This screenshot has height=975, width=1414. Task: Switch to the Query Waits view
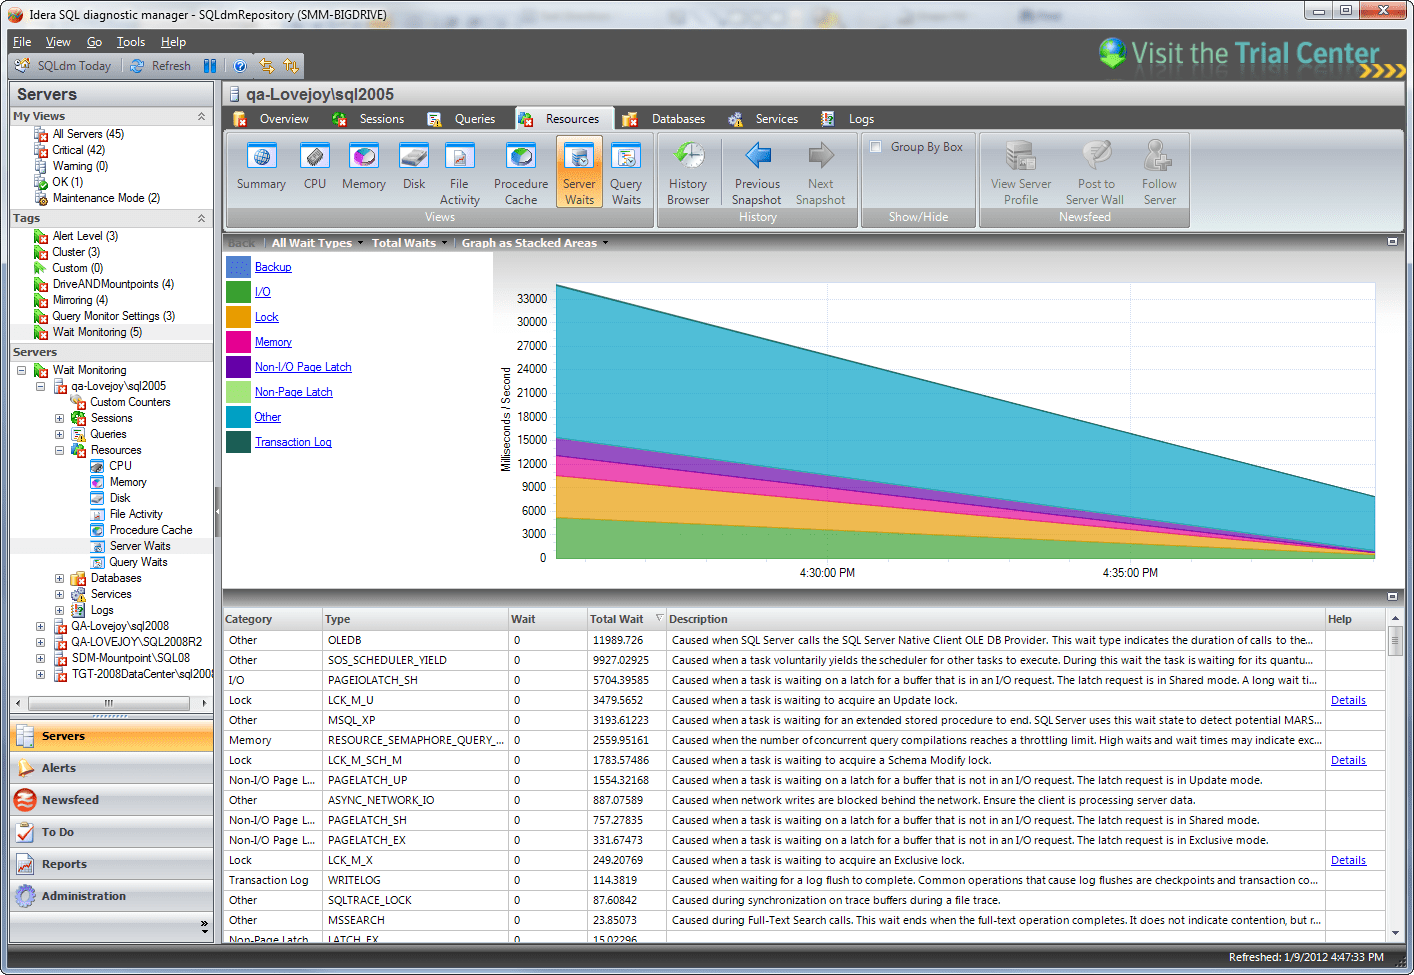tap(626, 170)
